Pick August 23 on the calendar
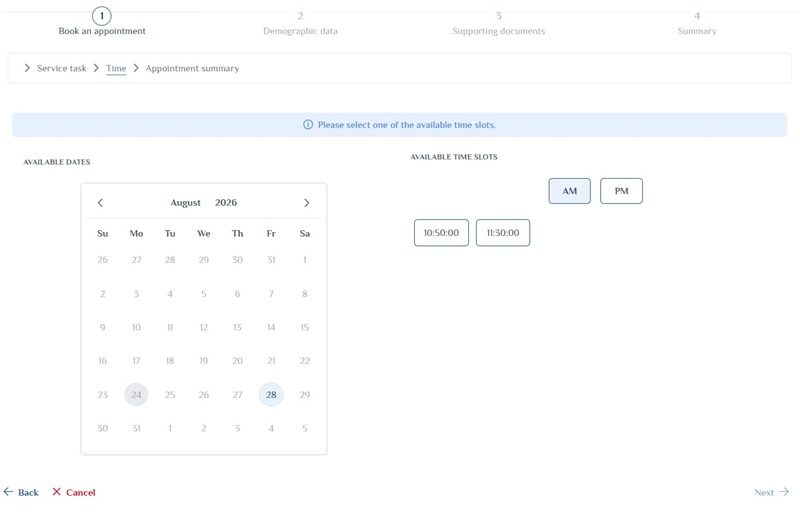 coord(103,395)
